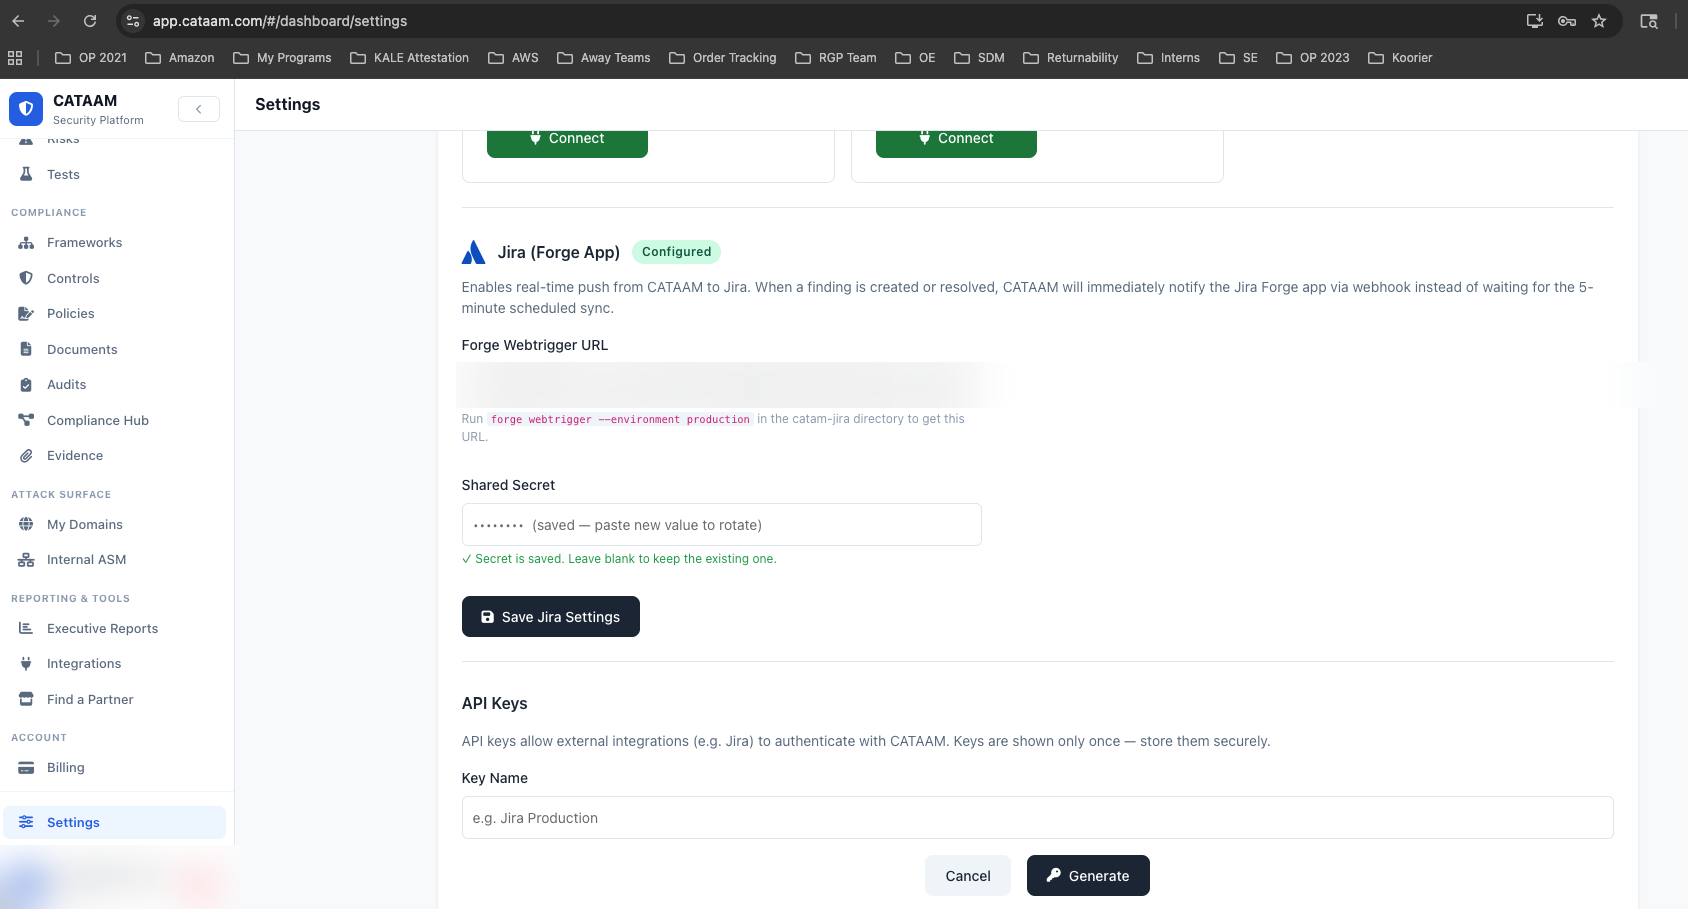The image size is (1688, 909).
Task: Click the Frameworks hierarchy icon
Action: [x=26, y=243]
